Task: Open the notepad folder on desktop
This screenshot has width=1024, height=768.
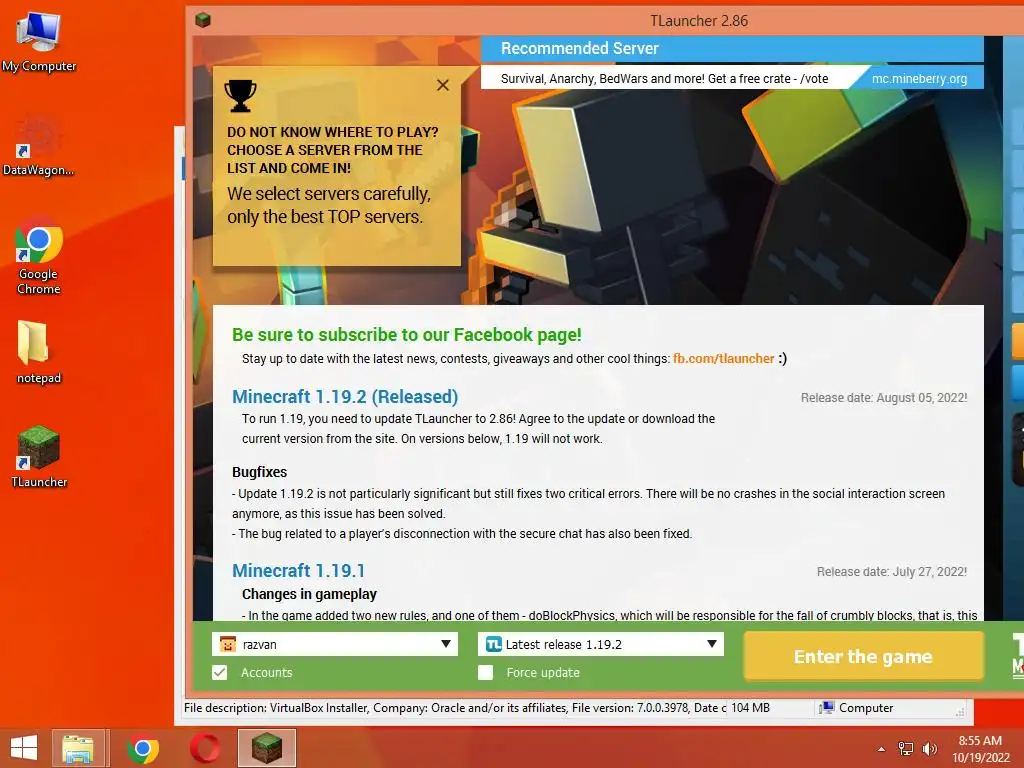Action: pyautogui.click(x=39, y=351)
